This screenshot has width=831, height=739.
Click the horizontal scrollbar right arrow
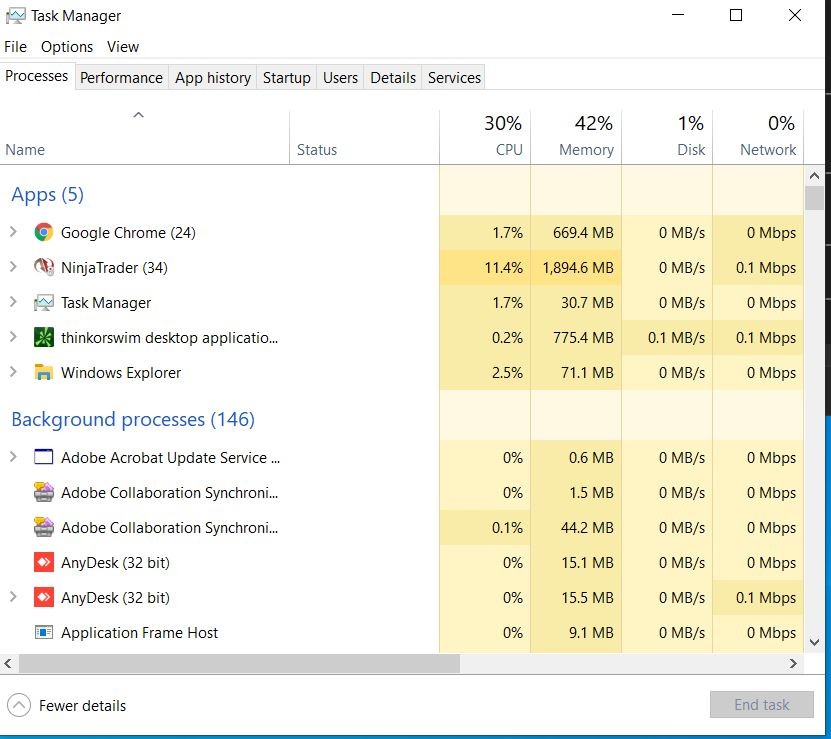794,663
